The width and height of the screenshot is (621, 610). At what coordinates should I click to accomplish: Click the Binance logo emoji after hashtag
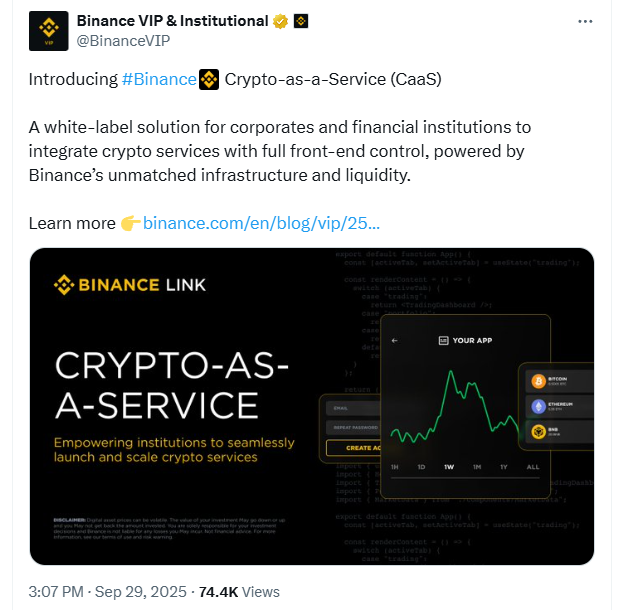pyautogui.click(x=209, y=80)
